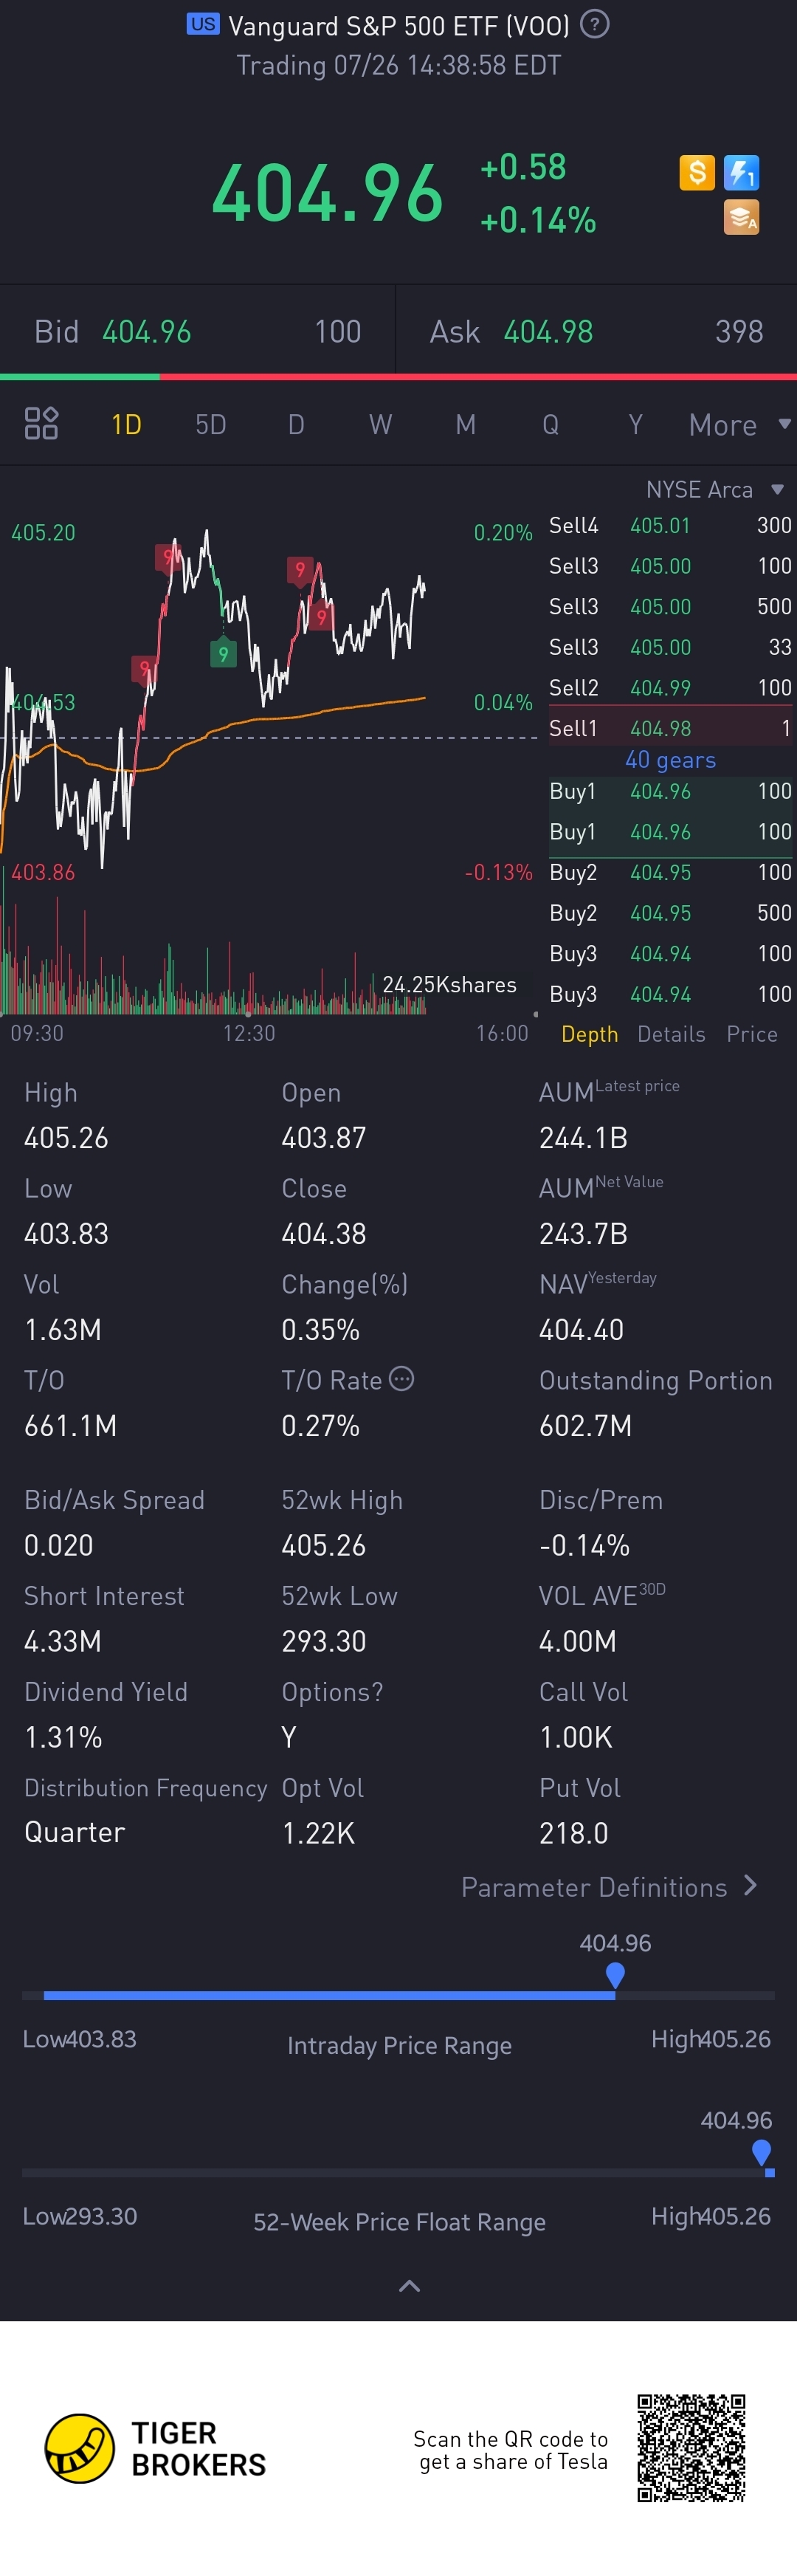This screenshot has width=797, height=2576.
Task: Switch to the Details tab
Action: click(671, 1034)
